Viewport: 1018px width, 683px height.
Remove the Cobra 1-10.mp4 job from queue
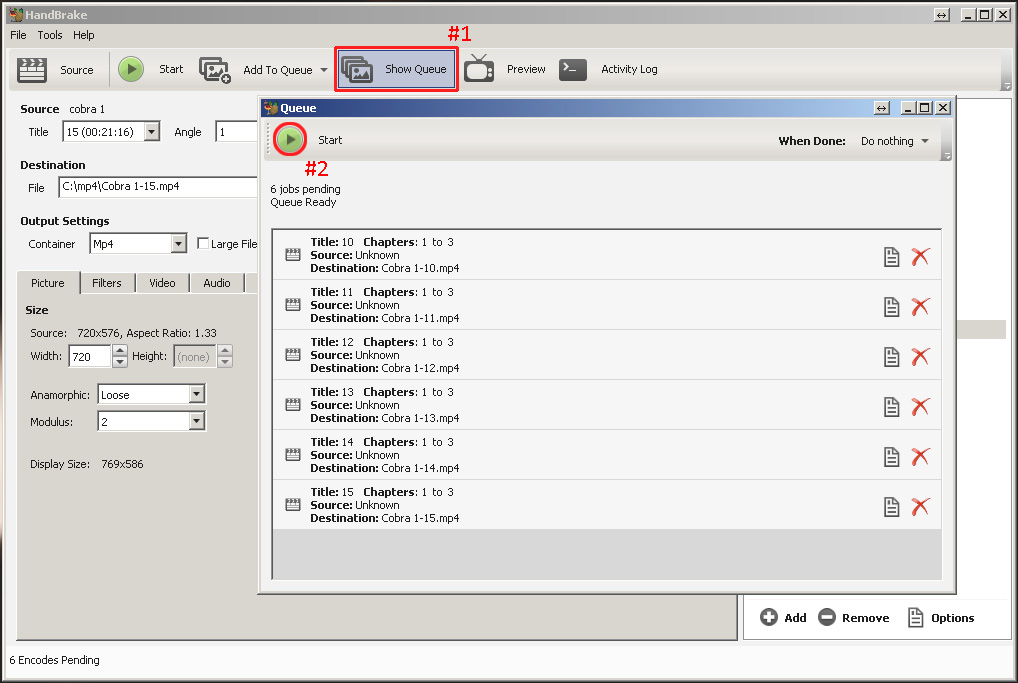point(920,257)
